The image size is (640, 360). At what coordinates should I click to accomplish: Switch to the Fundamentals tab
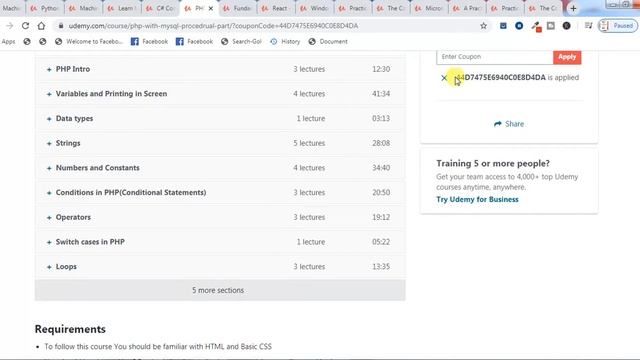coord(238,8)
